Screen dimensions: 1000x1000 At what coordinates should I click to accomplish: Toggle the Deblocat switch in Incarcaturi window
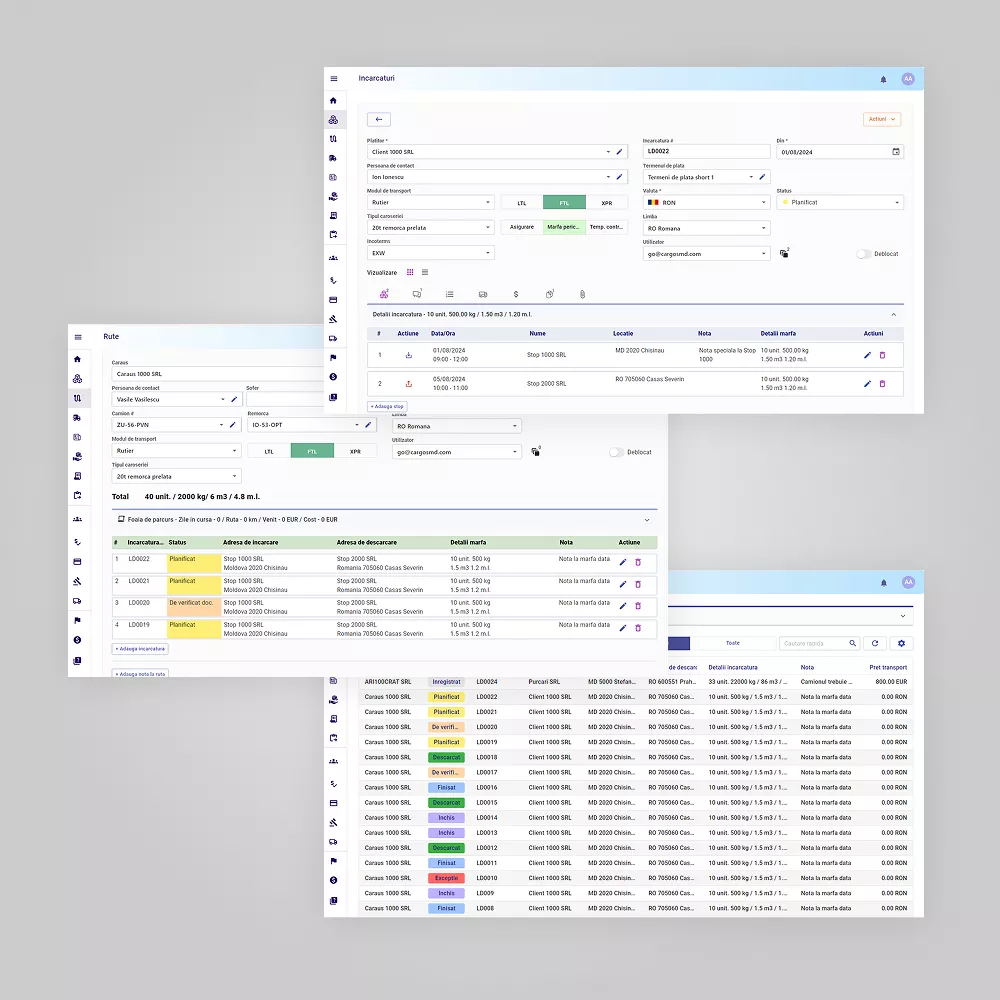[863, 254]
